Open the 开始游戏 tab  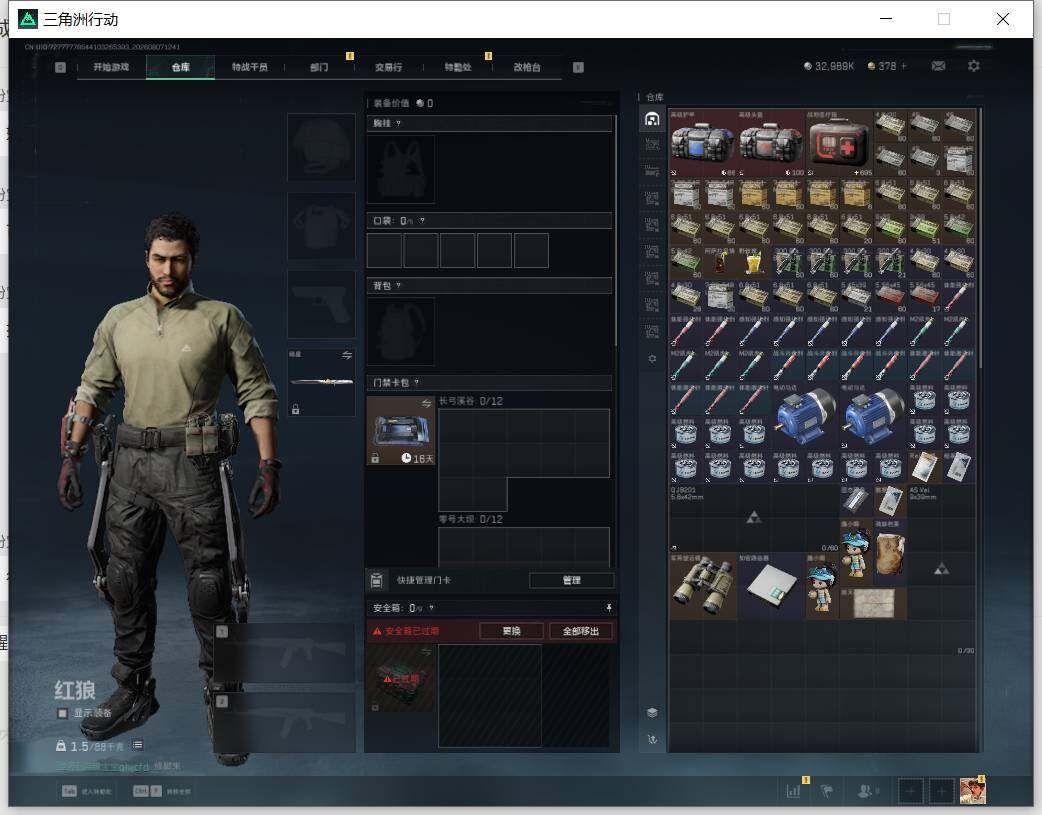point(111,67)
